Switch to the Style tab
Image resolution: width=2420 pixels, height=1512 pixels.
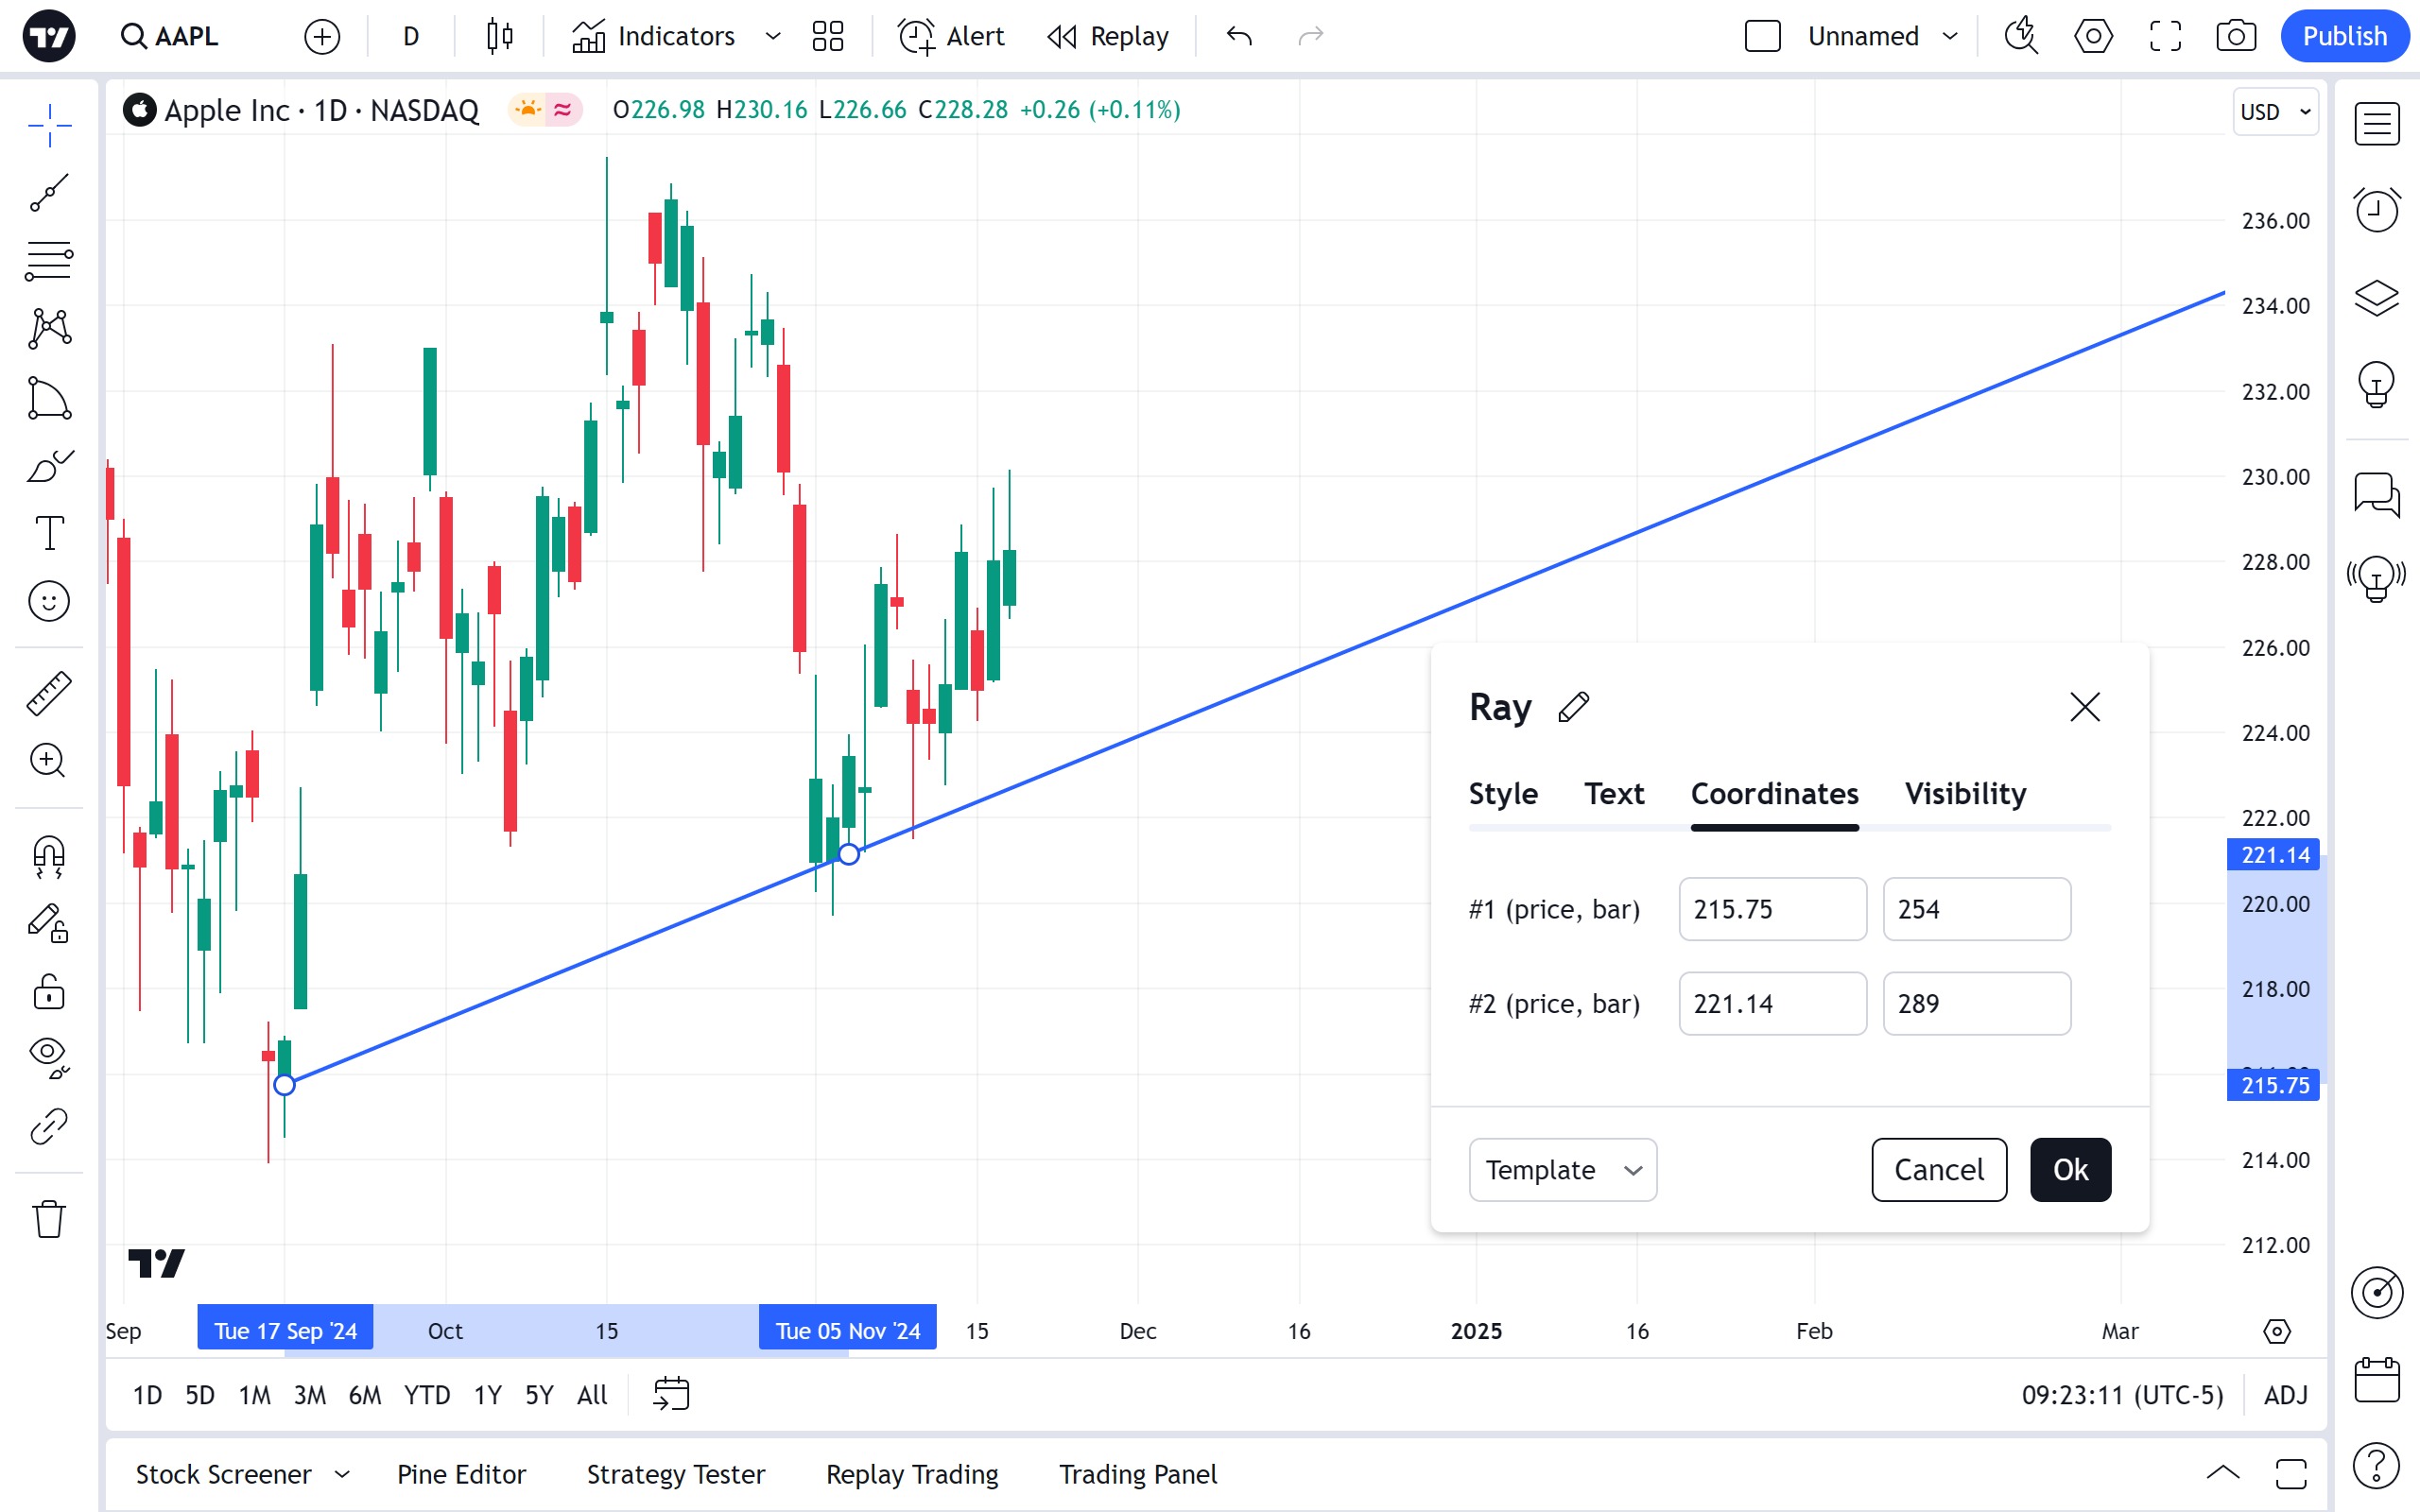[x=1502, y=793]
